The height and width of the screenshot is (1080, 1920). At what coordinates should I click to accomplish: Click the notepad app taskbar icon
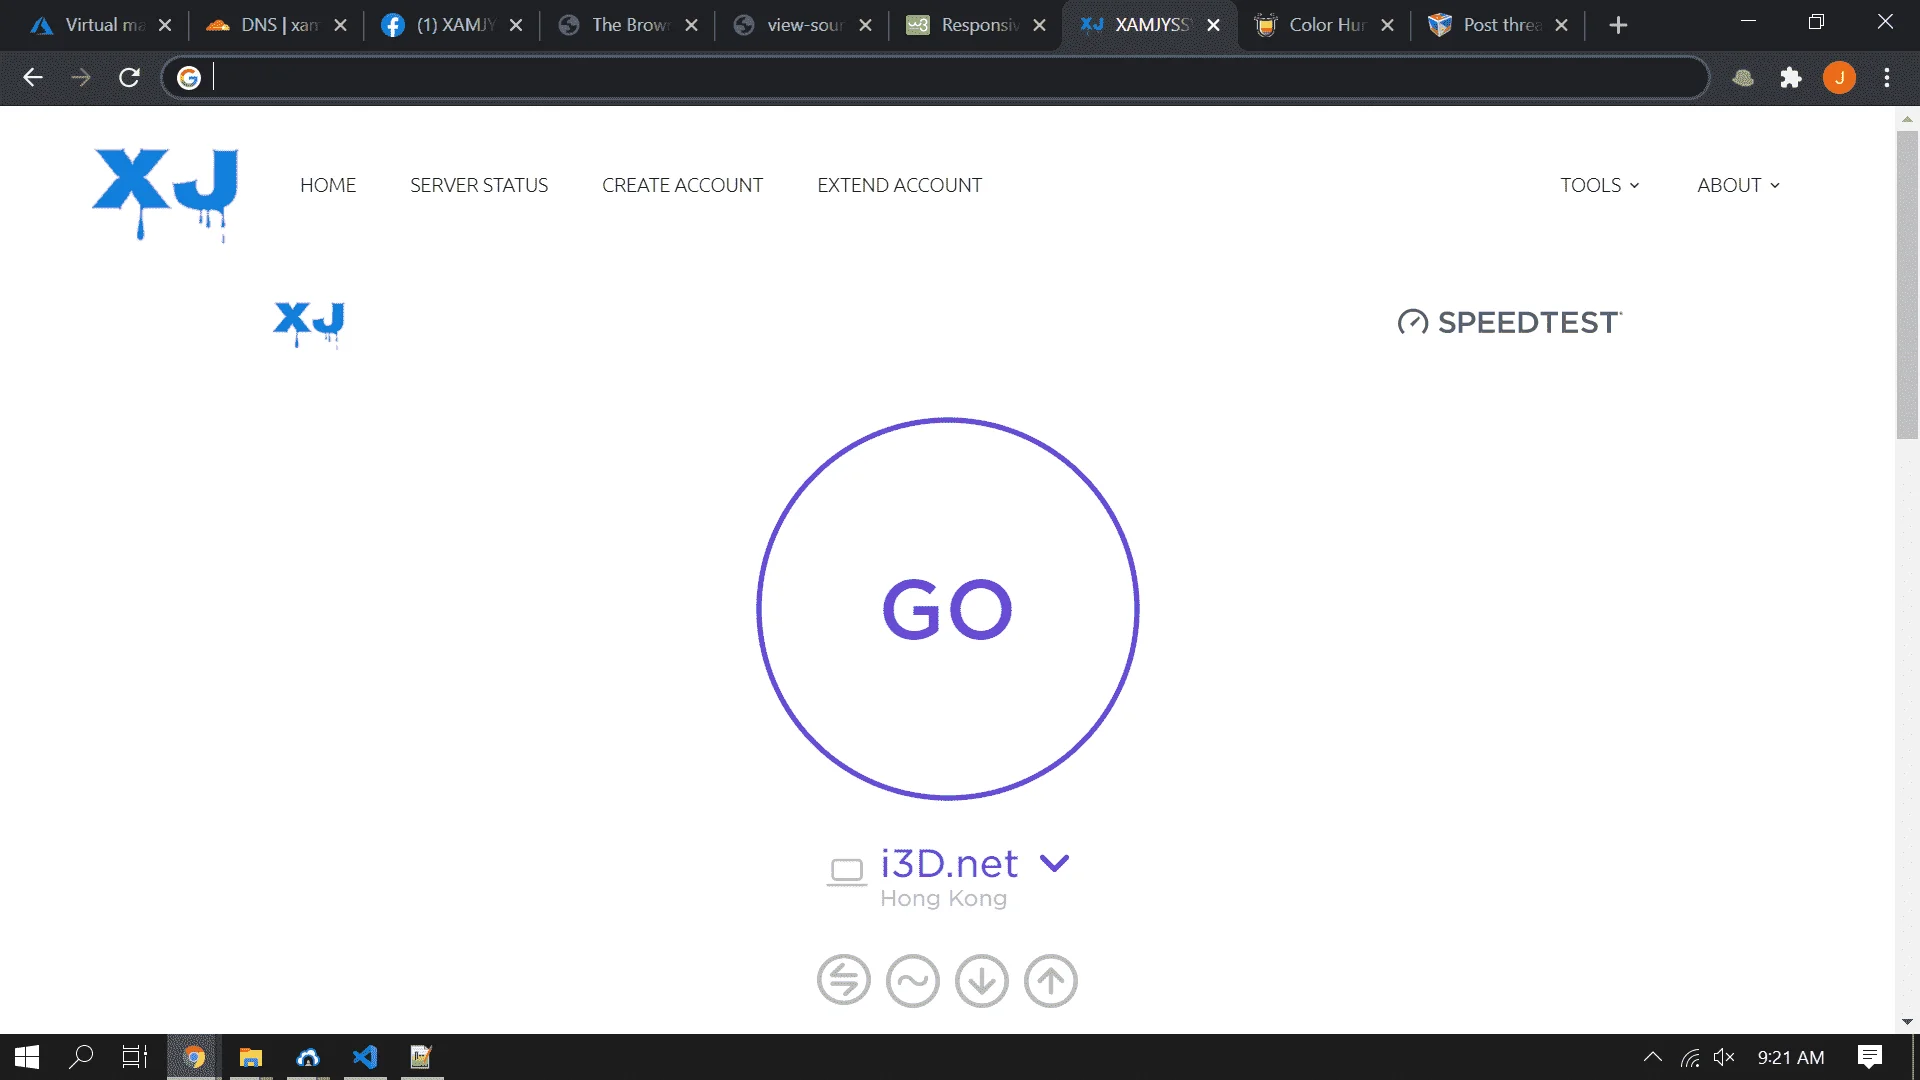pos(421,1057)
